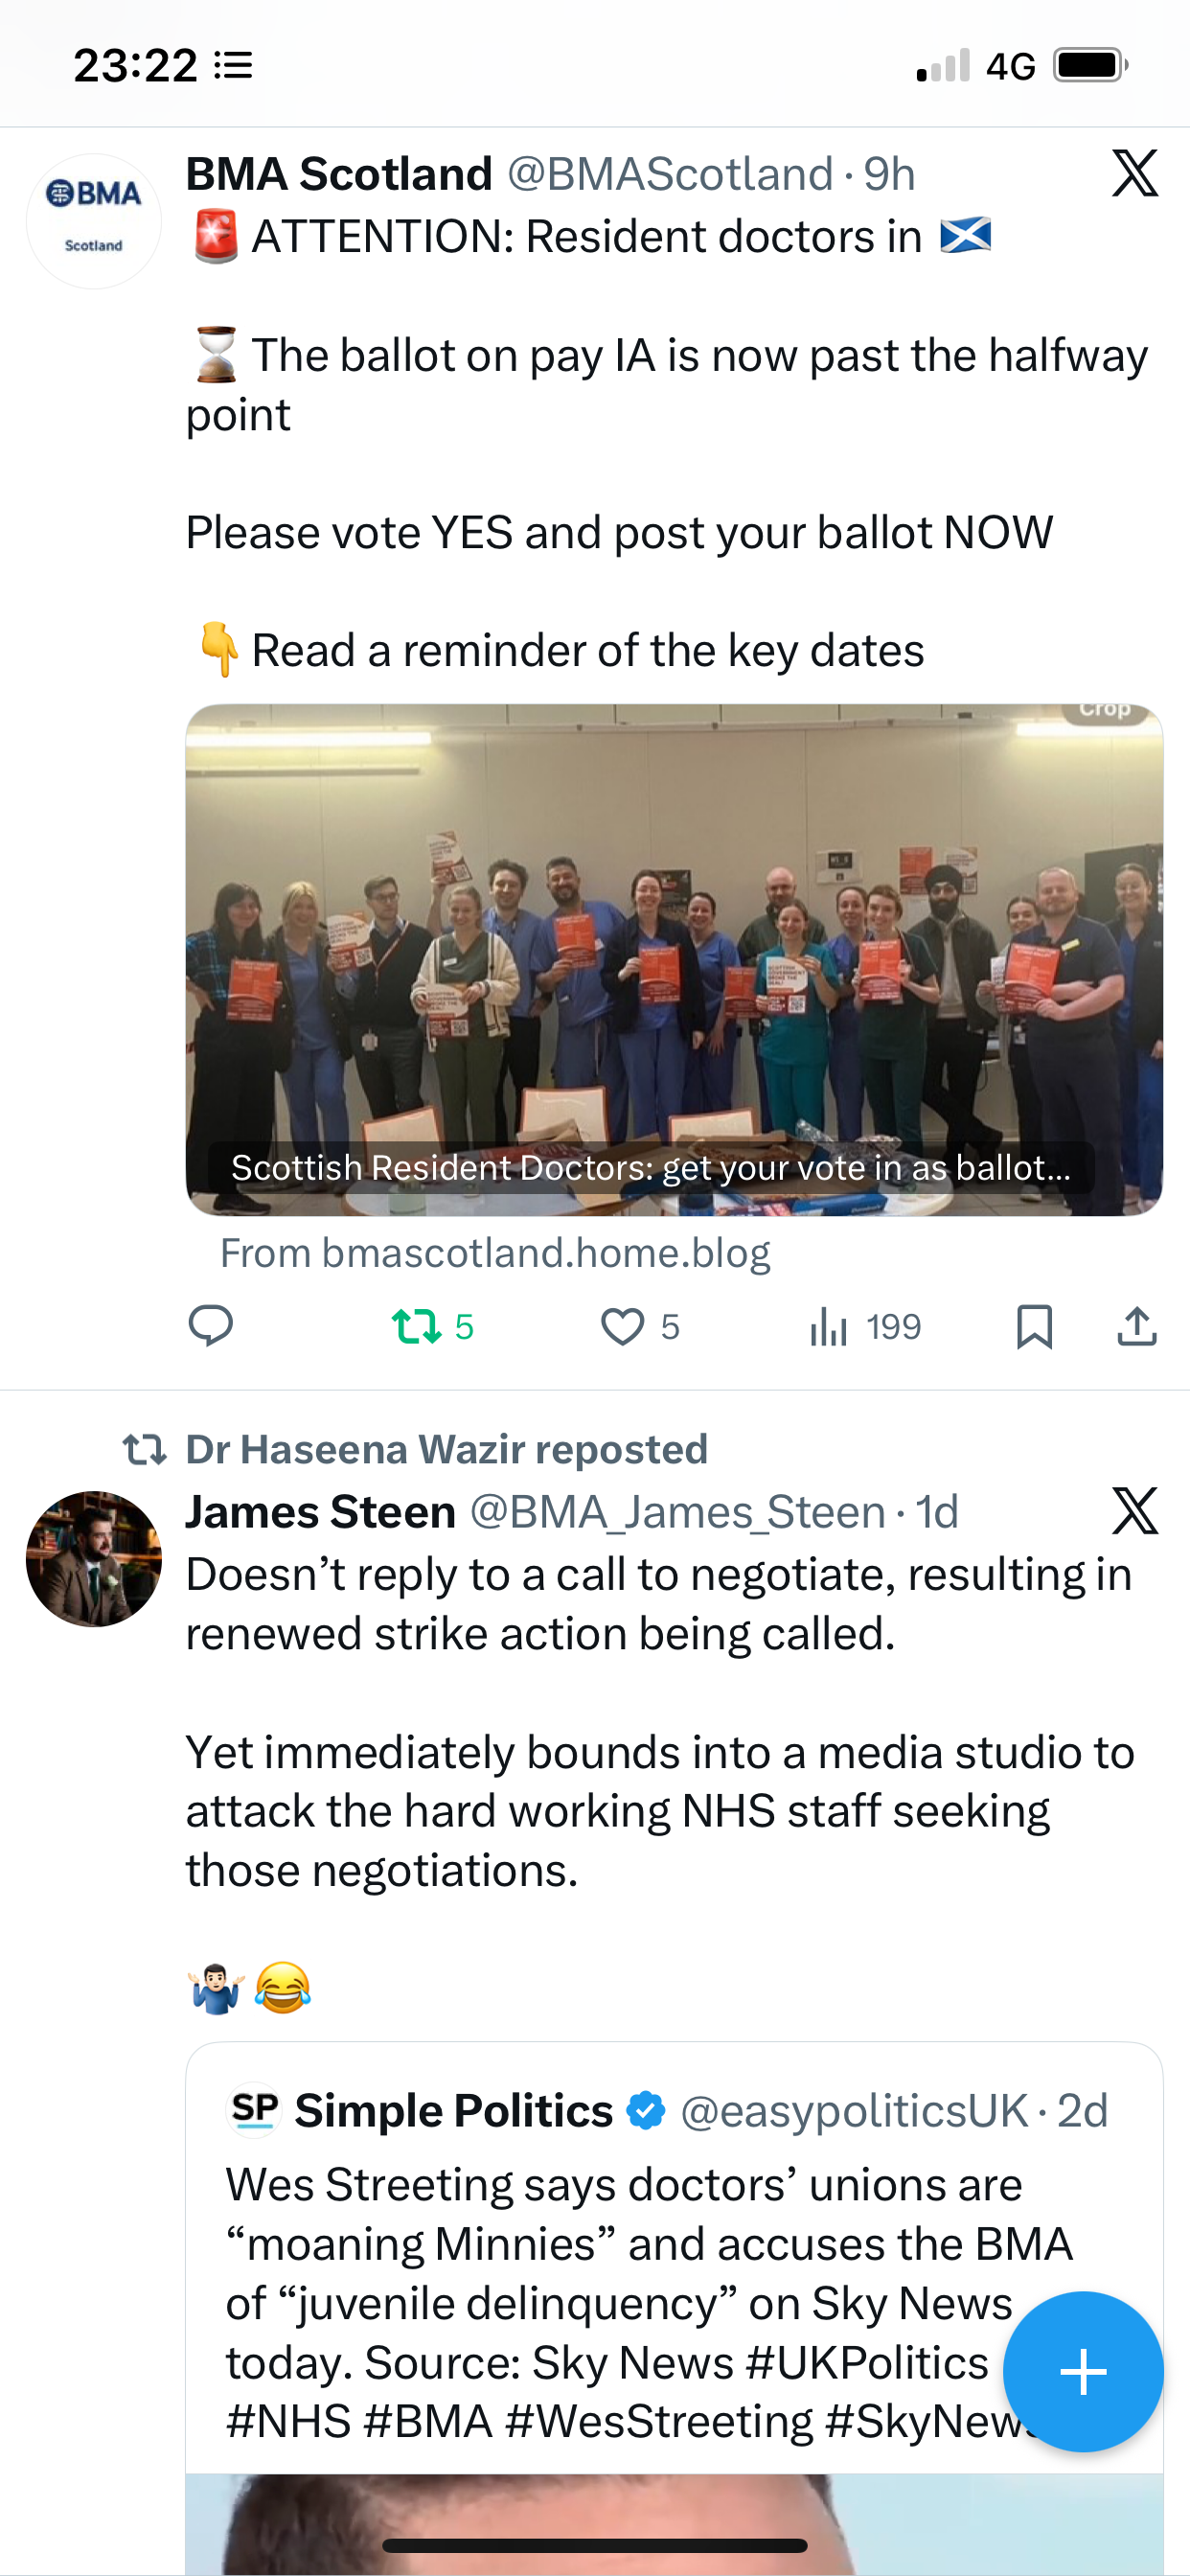
Task: Tap the @BMAScotland handle
Action: point(670,174)
